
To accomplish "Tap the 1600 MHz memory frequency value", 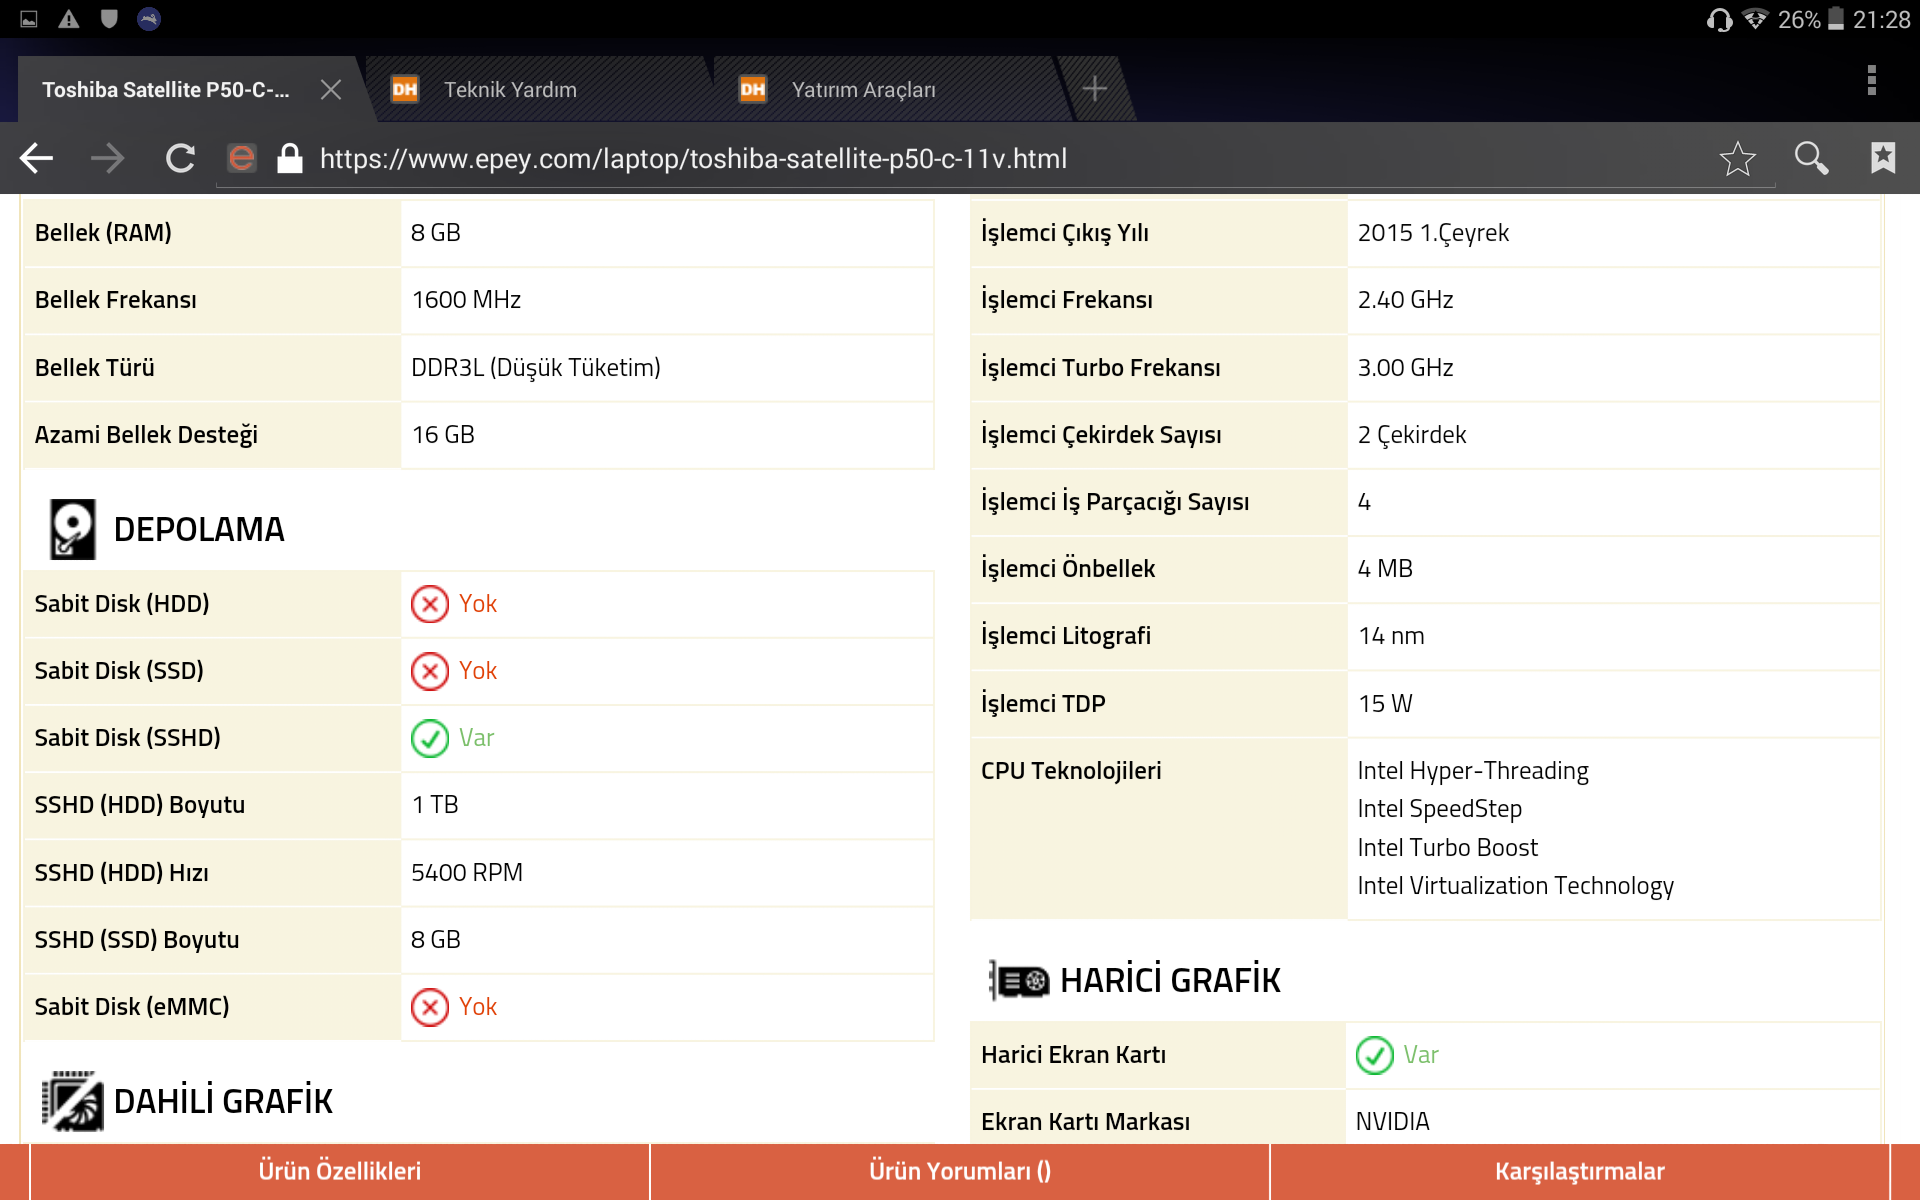I will pos(466,300).
